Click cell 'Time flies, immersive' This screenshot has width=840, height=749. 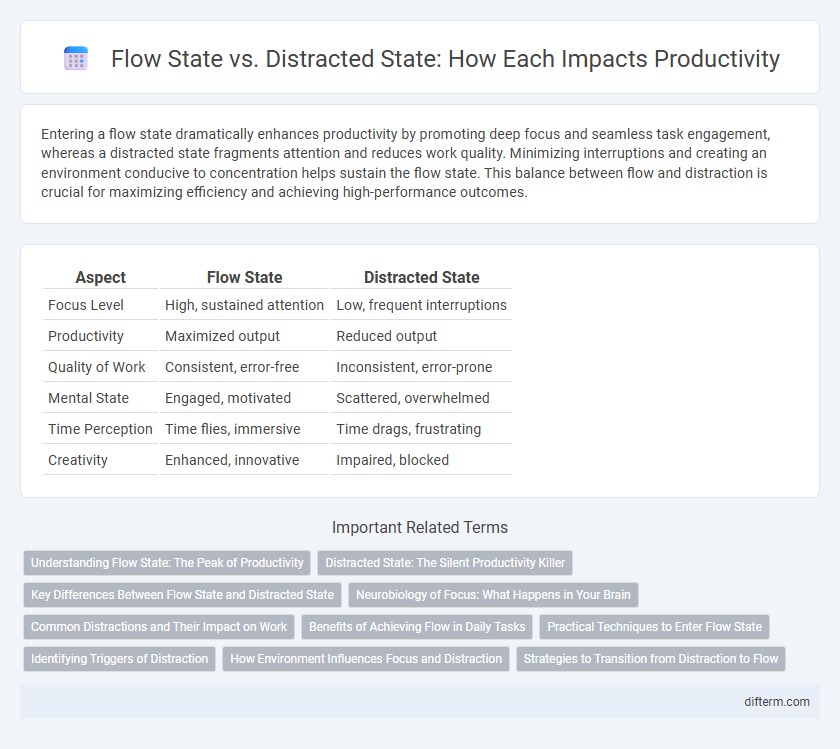pos(232,429)
